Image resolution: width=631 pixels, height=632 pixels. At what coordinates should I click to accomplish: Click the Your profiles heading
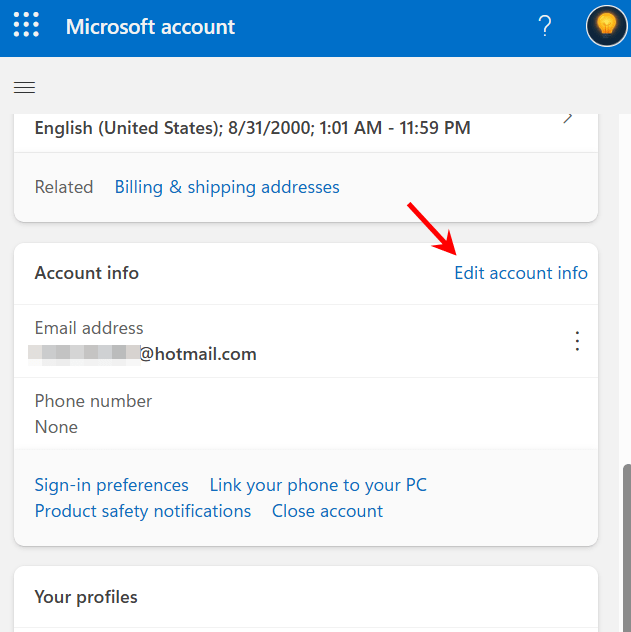tap(86, 597)
